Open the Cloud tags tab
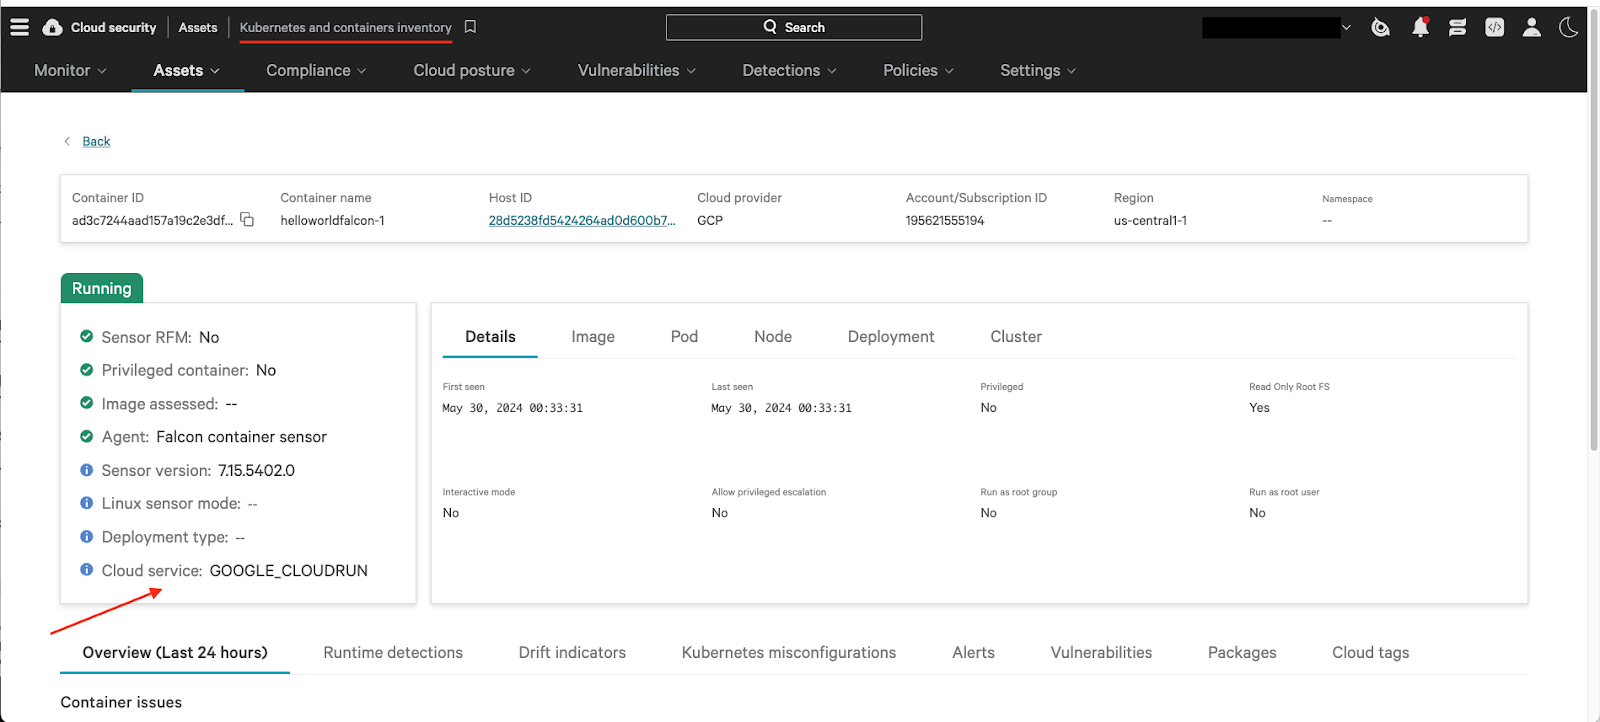Screen dimensions: 1600x722 click(1370, 653)
